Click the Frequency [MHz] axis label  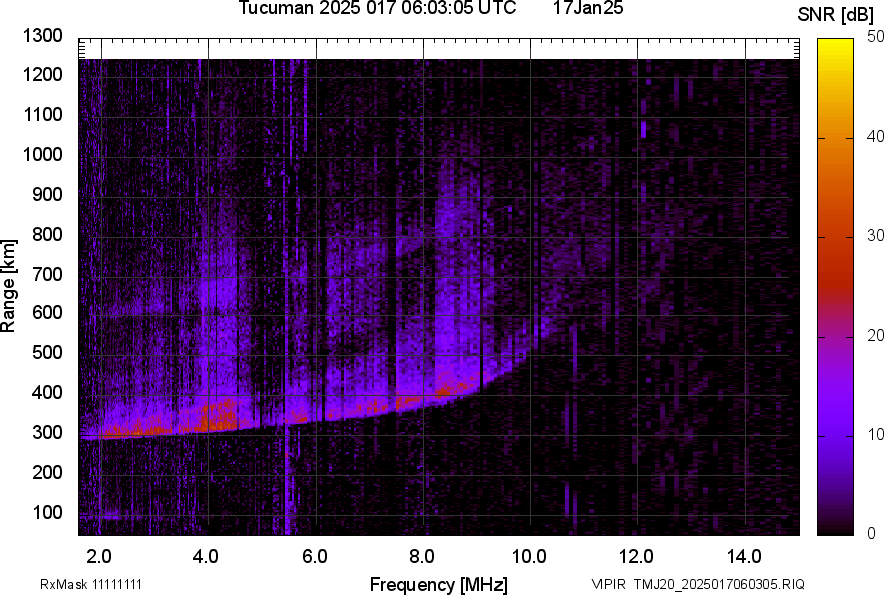(x=438, y=584)
